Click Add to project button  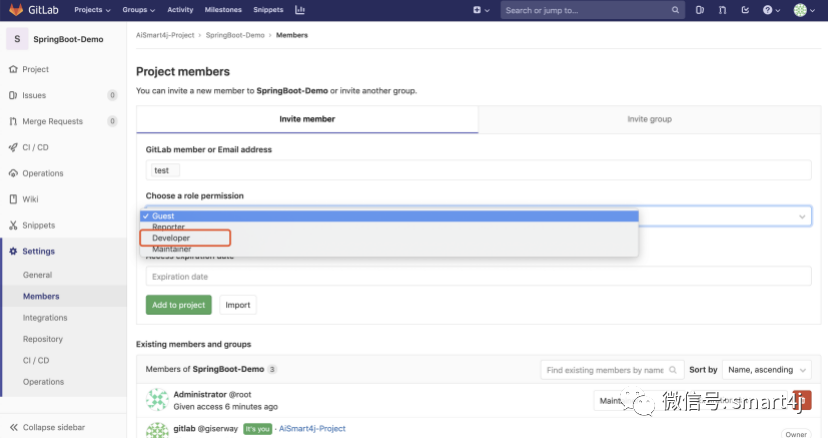(178, 305)
